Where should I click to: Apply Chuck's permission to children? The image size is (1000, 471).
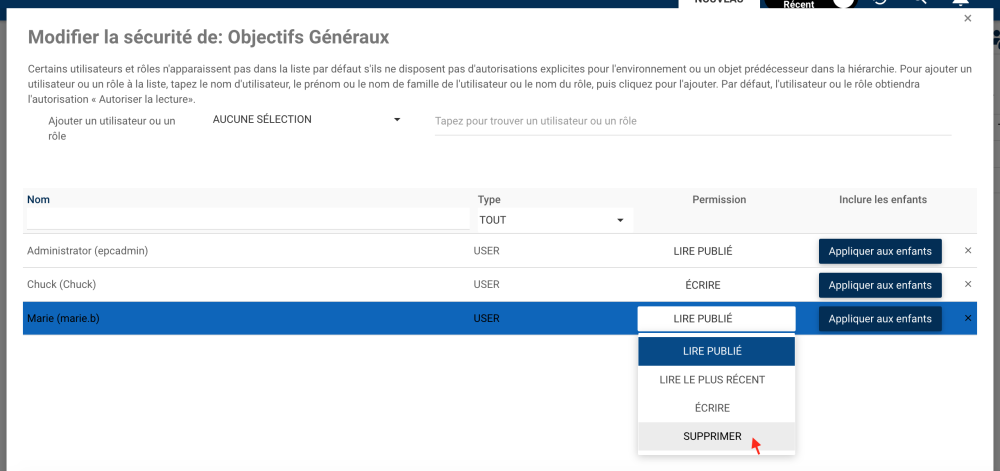pos(880,285)
